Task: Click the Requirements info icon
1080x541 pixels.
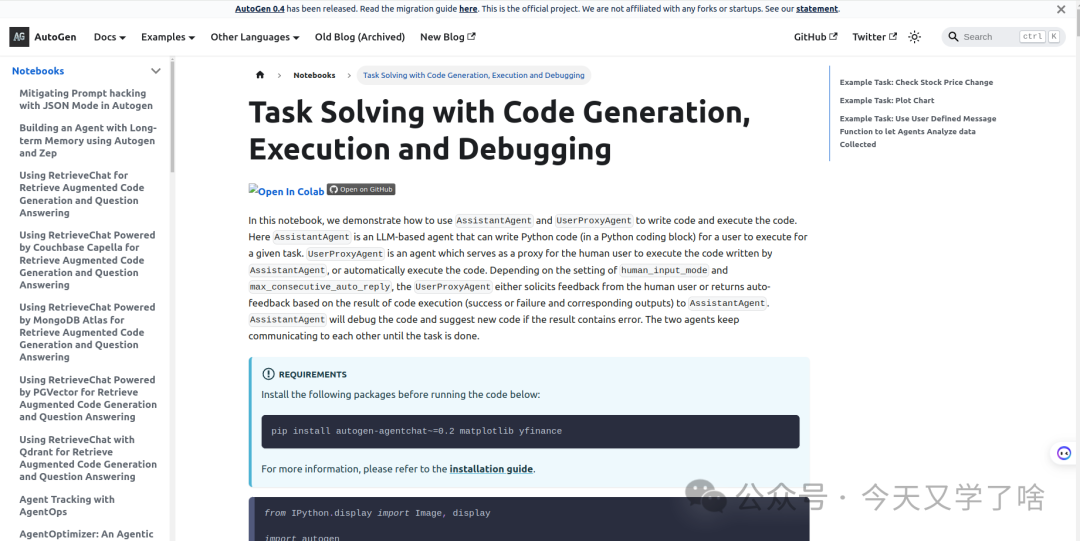Action: tap(269, 374)
